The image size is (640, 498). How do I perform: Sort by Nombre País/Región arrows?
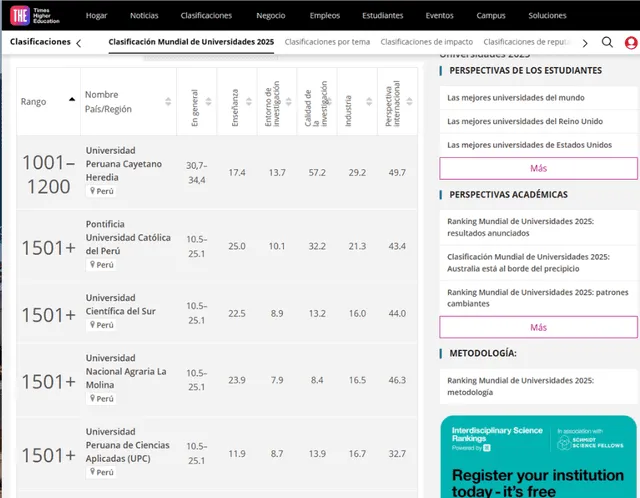tap(168, 102)
